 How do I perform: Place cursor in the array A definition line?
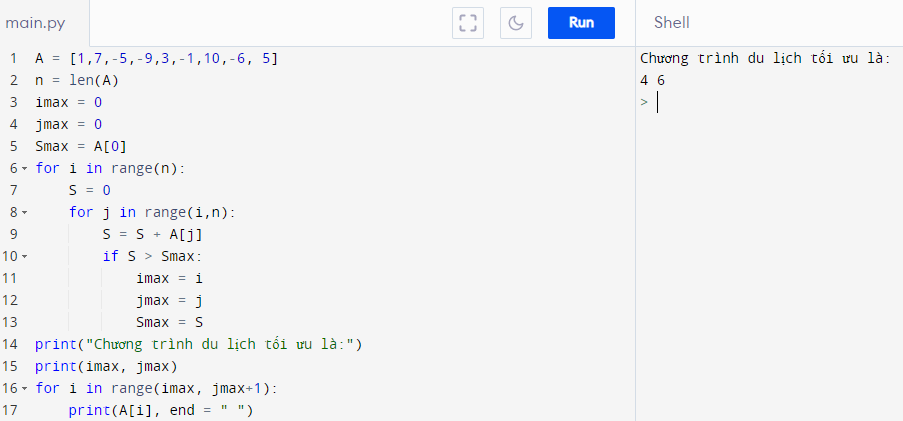point(156,58)
